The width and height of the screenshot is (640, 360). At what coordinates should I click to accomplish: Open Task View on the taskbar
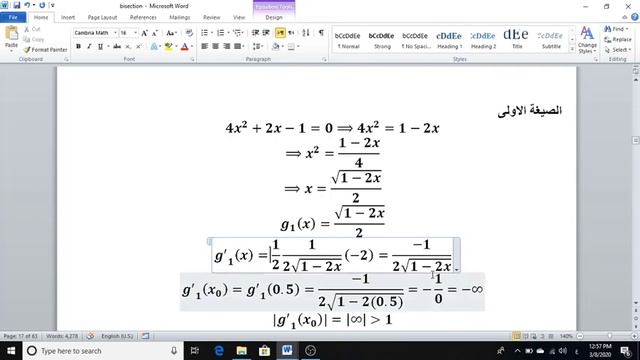(x=195, y=351)
